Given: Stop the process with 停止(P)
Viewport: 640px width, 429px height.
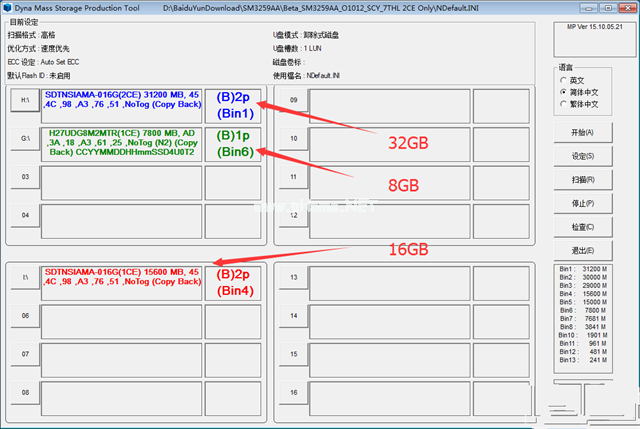Looking at the screenshot, I should click(x=582, y=203).
